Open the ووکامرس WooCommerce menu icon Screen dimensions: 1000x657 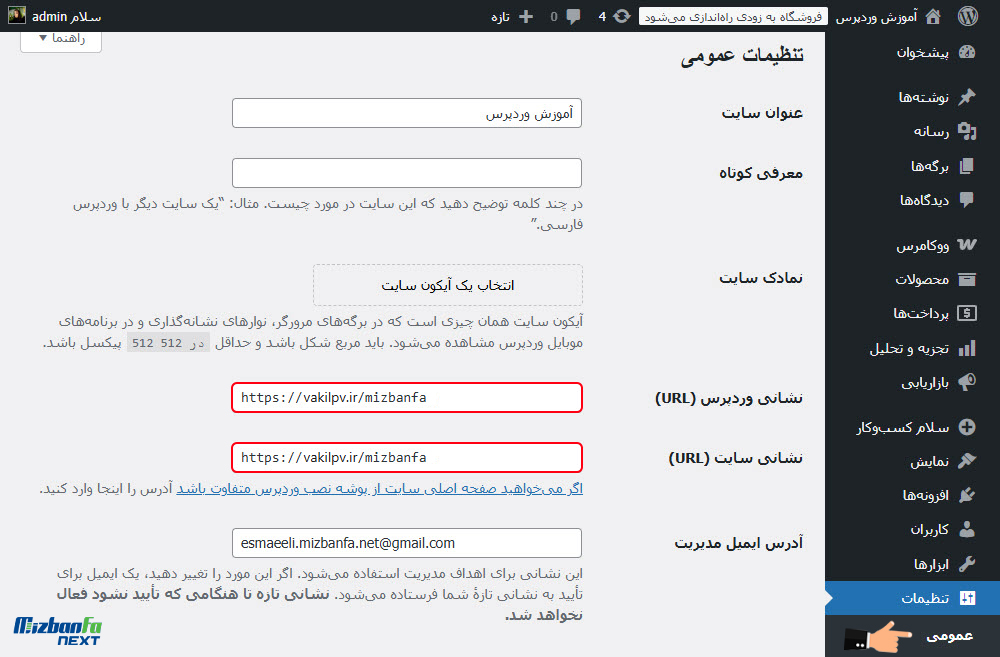966,244
